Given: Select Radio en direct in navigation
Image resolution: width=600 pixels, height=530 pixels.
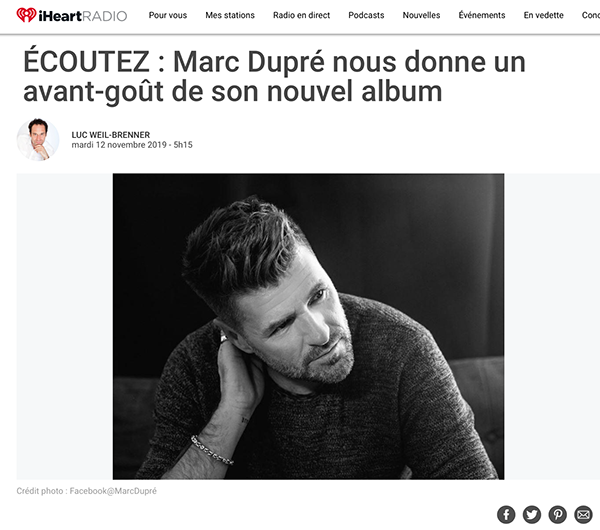Looking at the screenshot, I should pos(301,15).
